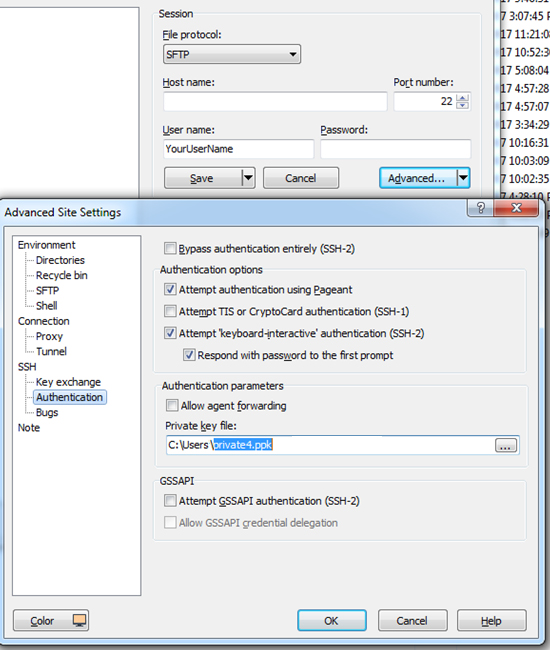Click the 5:08:04 timestamp in background list
Viewport: 550px width, 650px height.
[524, 70]
